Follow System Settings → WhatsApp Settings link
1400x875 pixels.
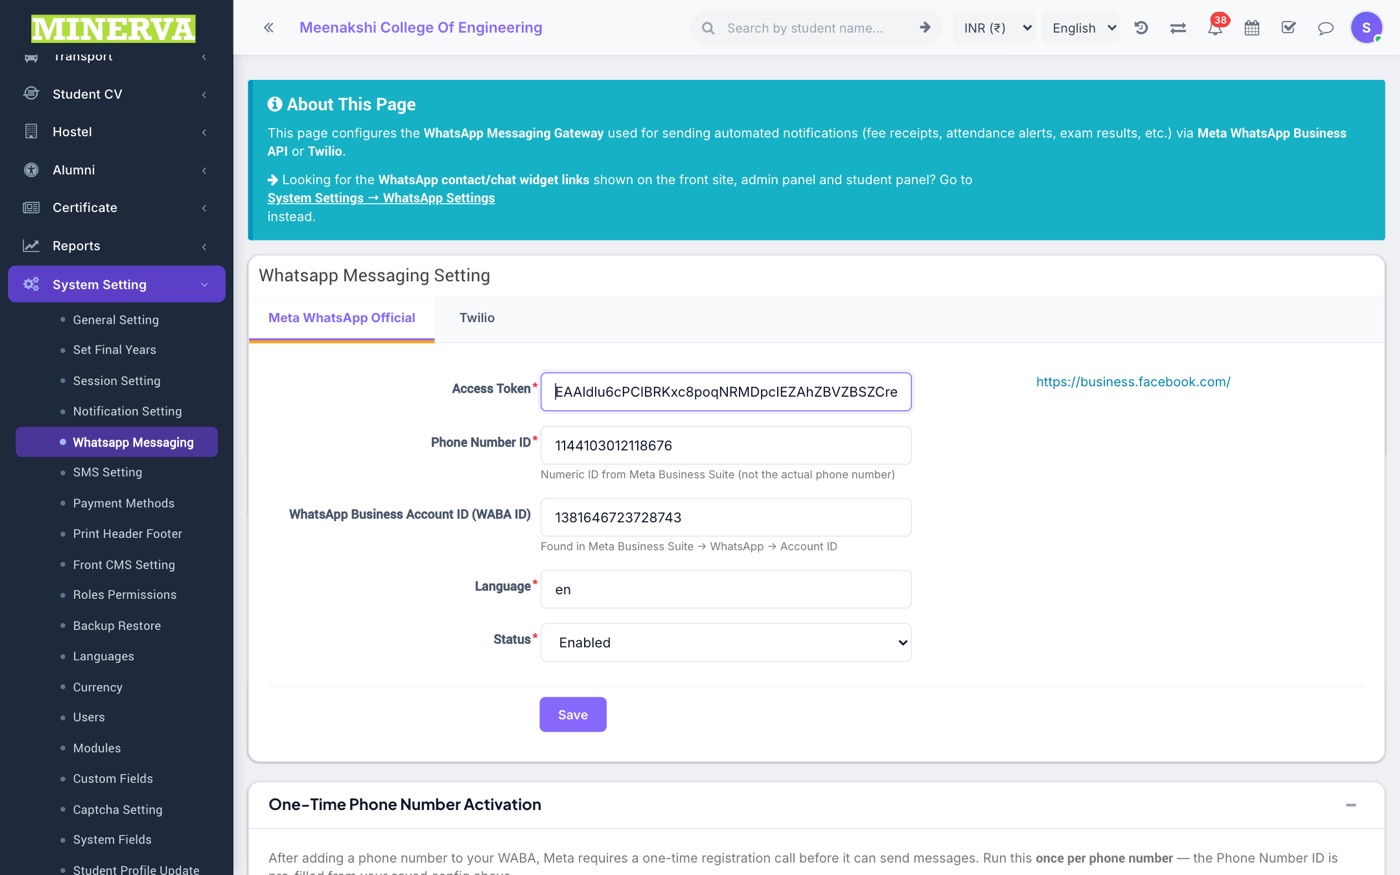pos(381,198)
